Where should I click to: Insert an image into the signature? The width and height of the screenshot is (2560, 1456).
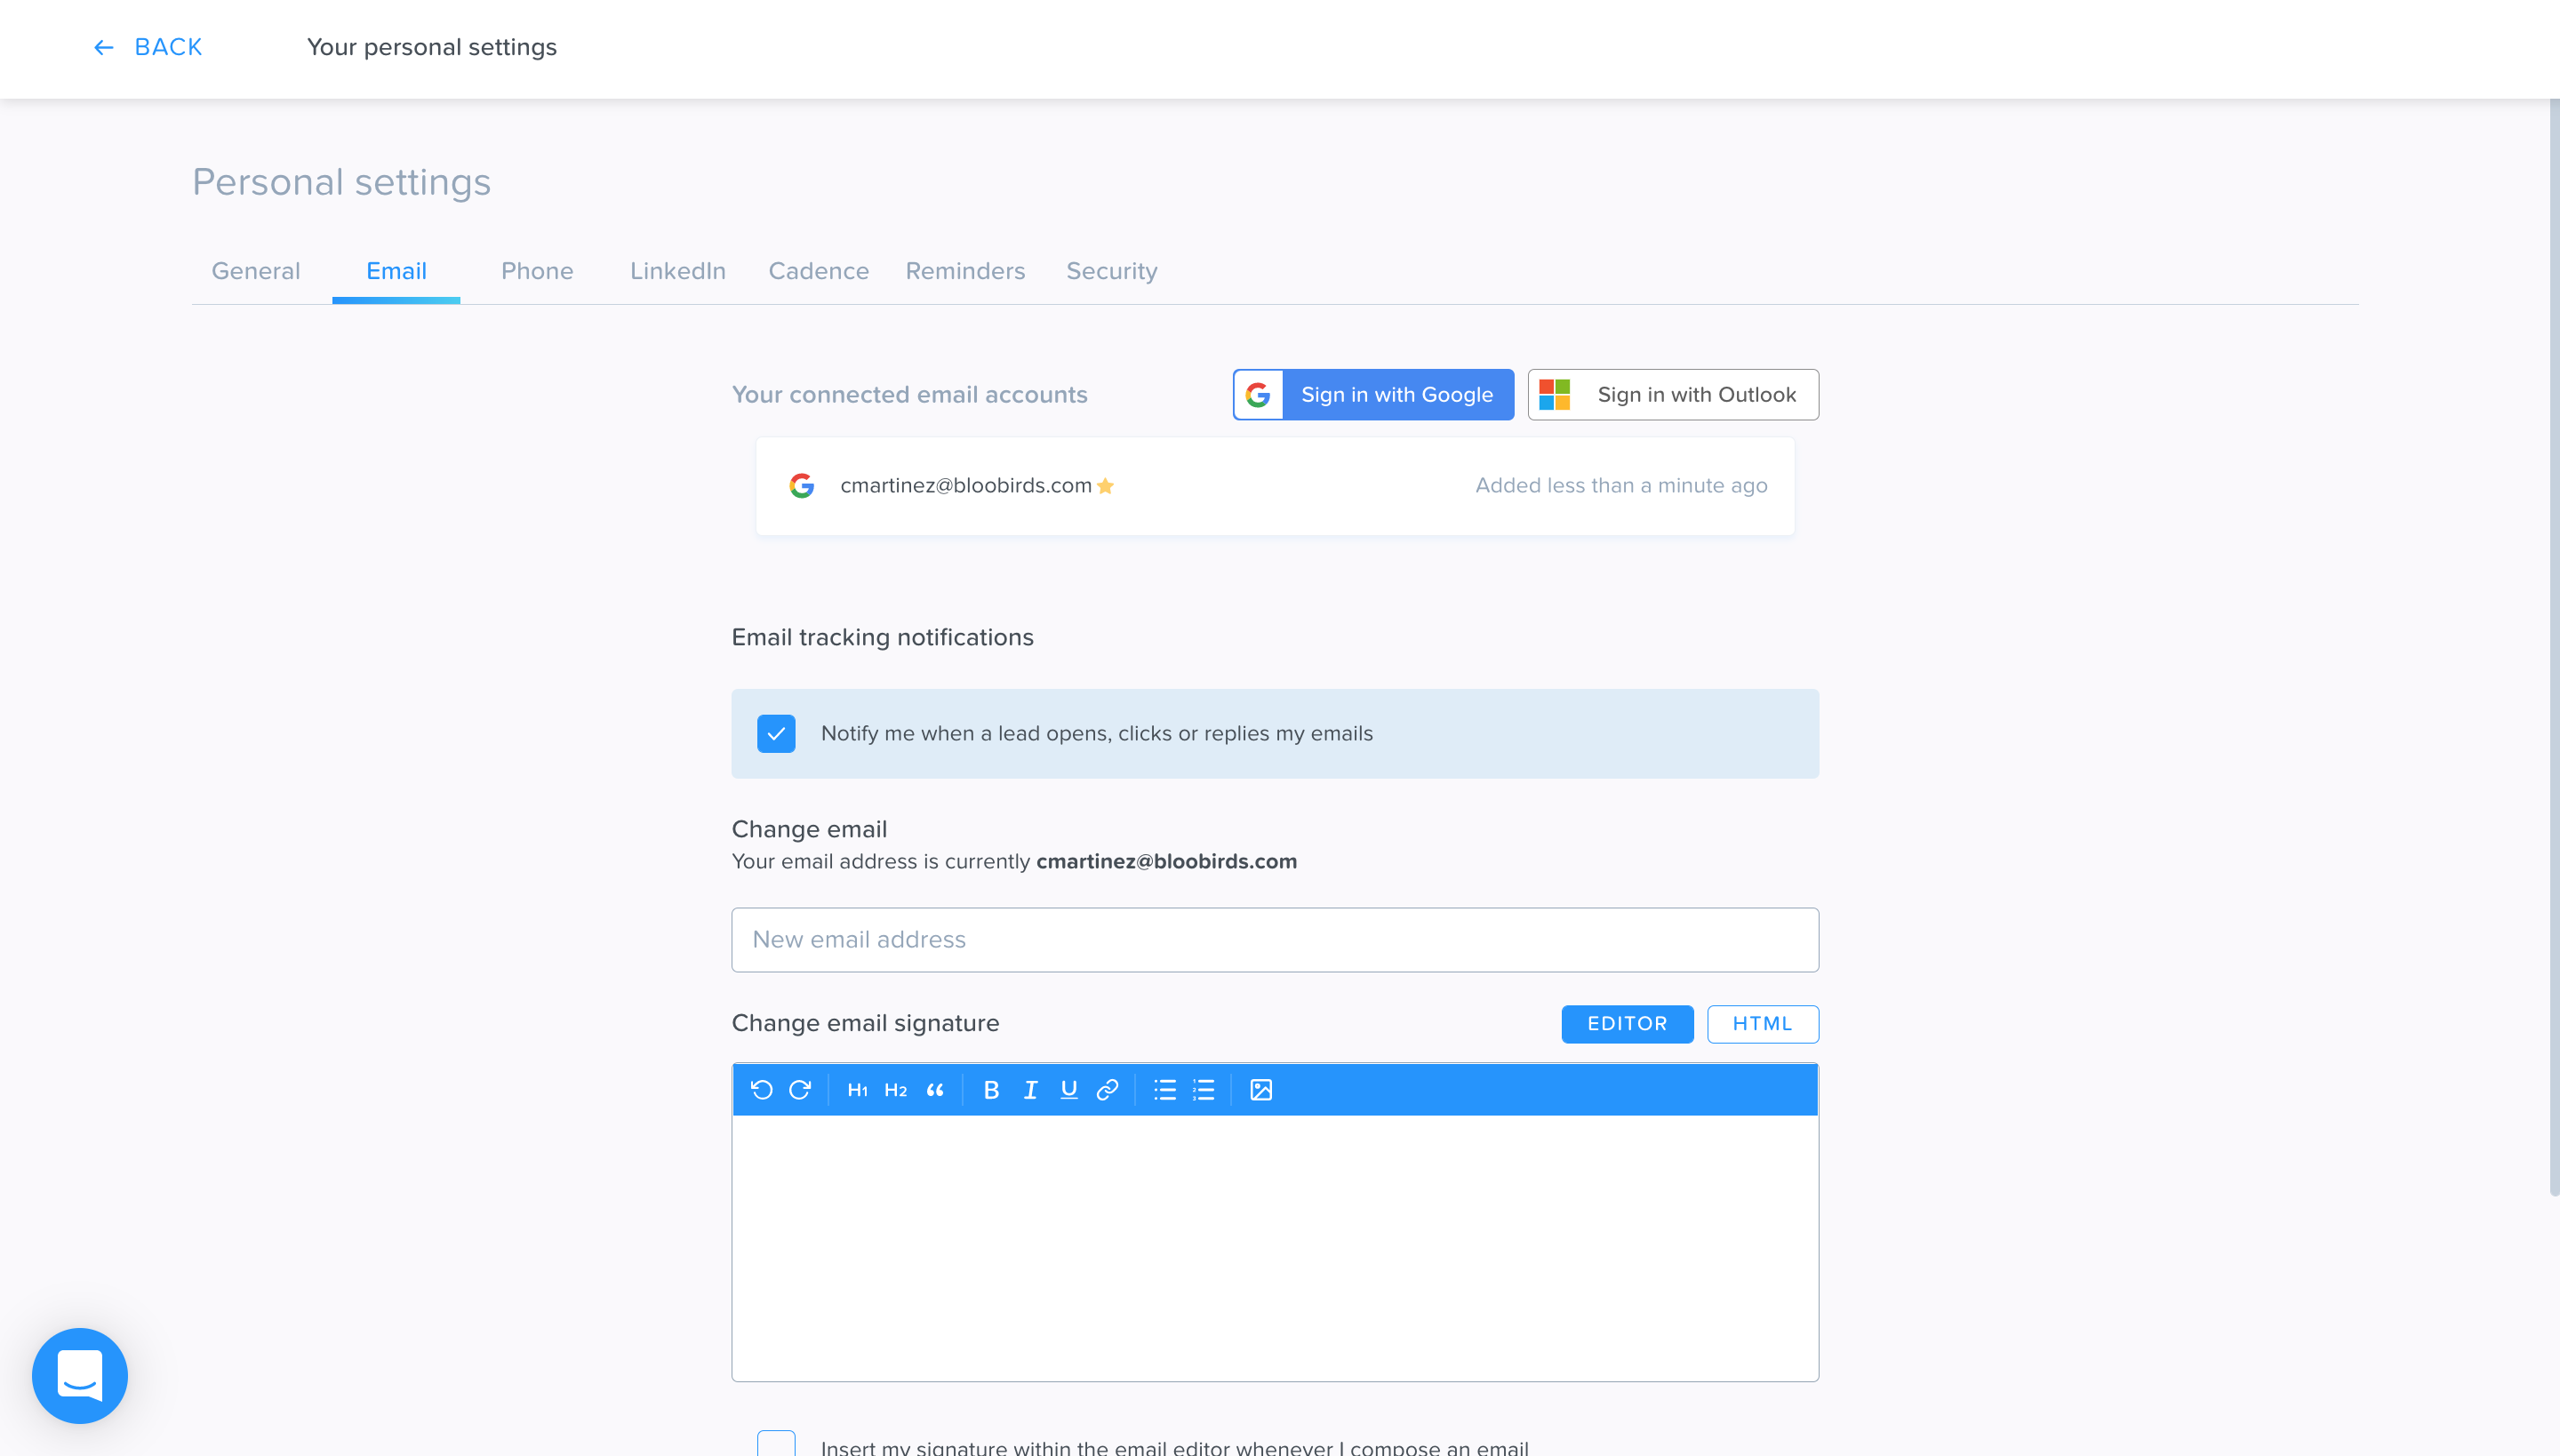point(1261,1090)
